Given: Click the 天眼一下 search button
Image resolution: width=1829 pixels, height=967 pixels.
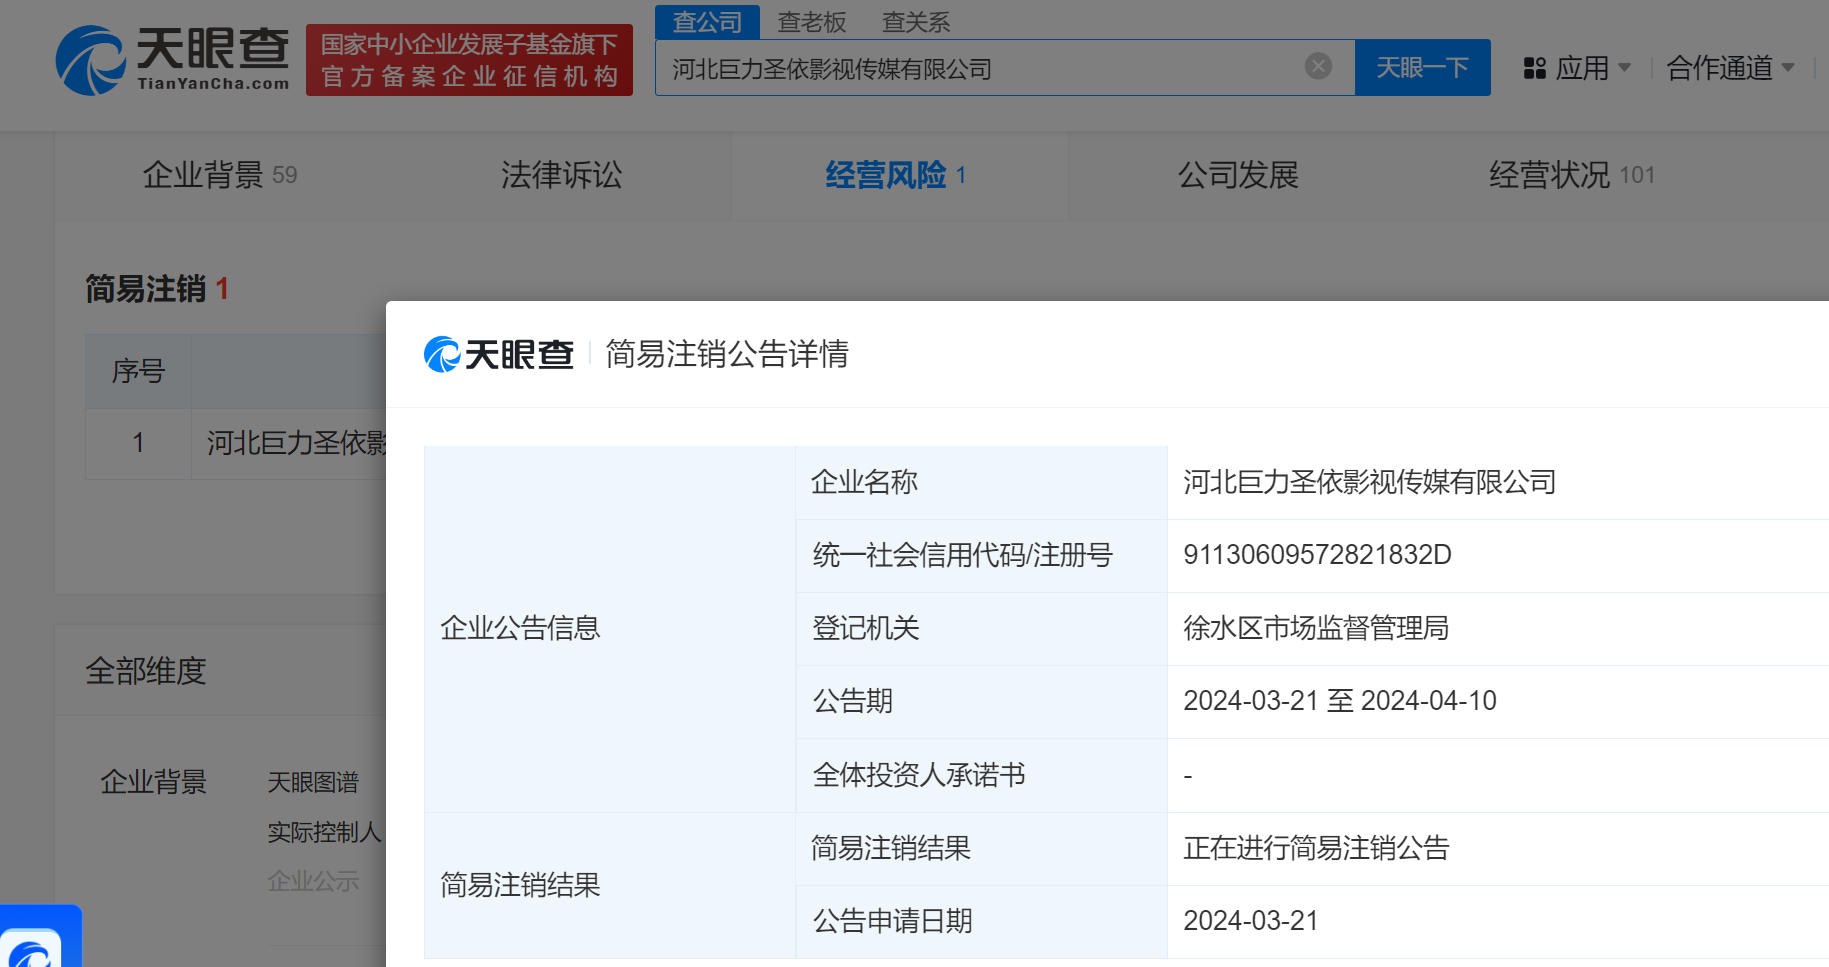Looking at the screenshot, I should pyautogui.click(x=1421, y=68).
